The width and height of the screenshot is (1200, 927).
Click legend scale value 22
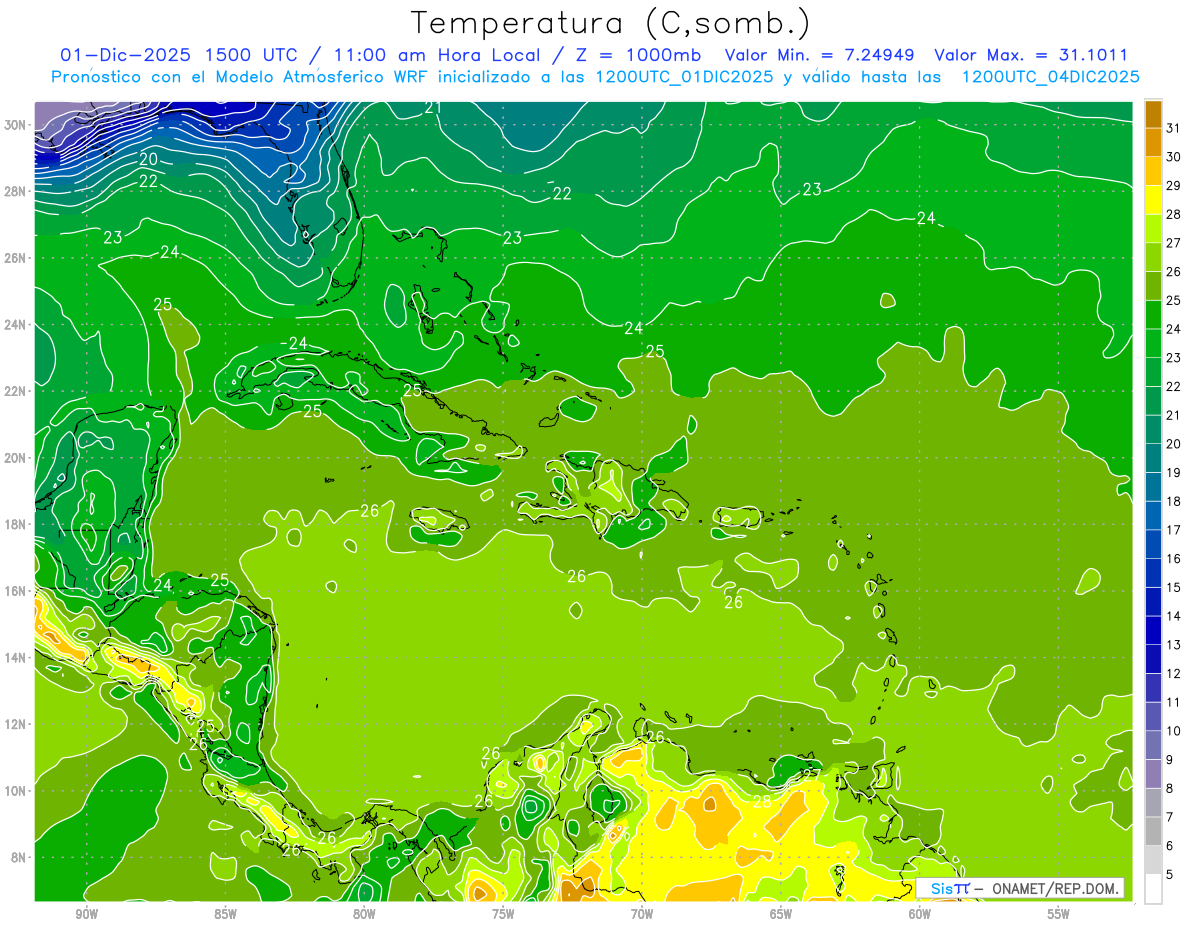pyautogui.click(x=1174, y=386)
